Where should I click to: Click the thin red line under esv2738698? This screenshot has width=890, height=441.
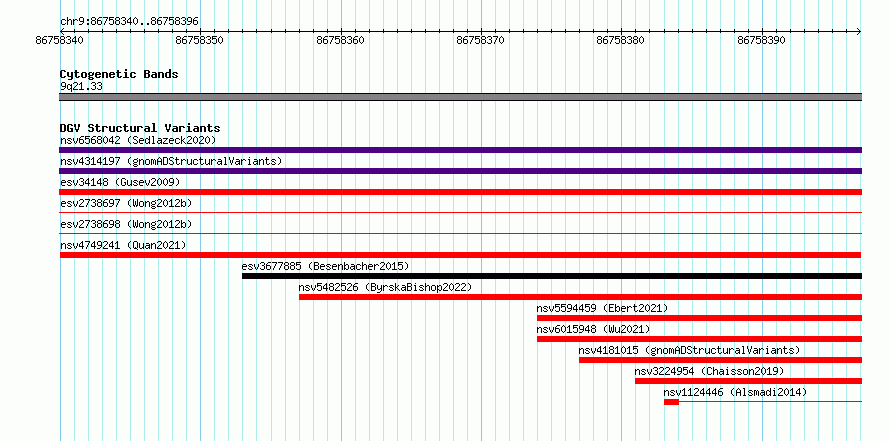[461, 234]
